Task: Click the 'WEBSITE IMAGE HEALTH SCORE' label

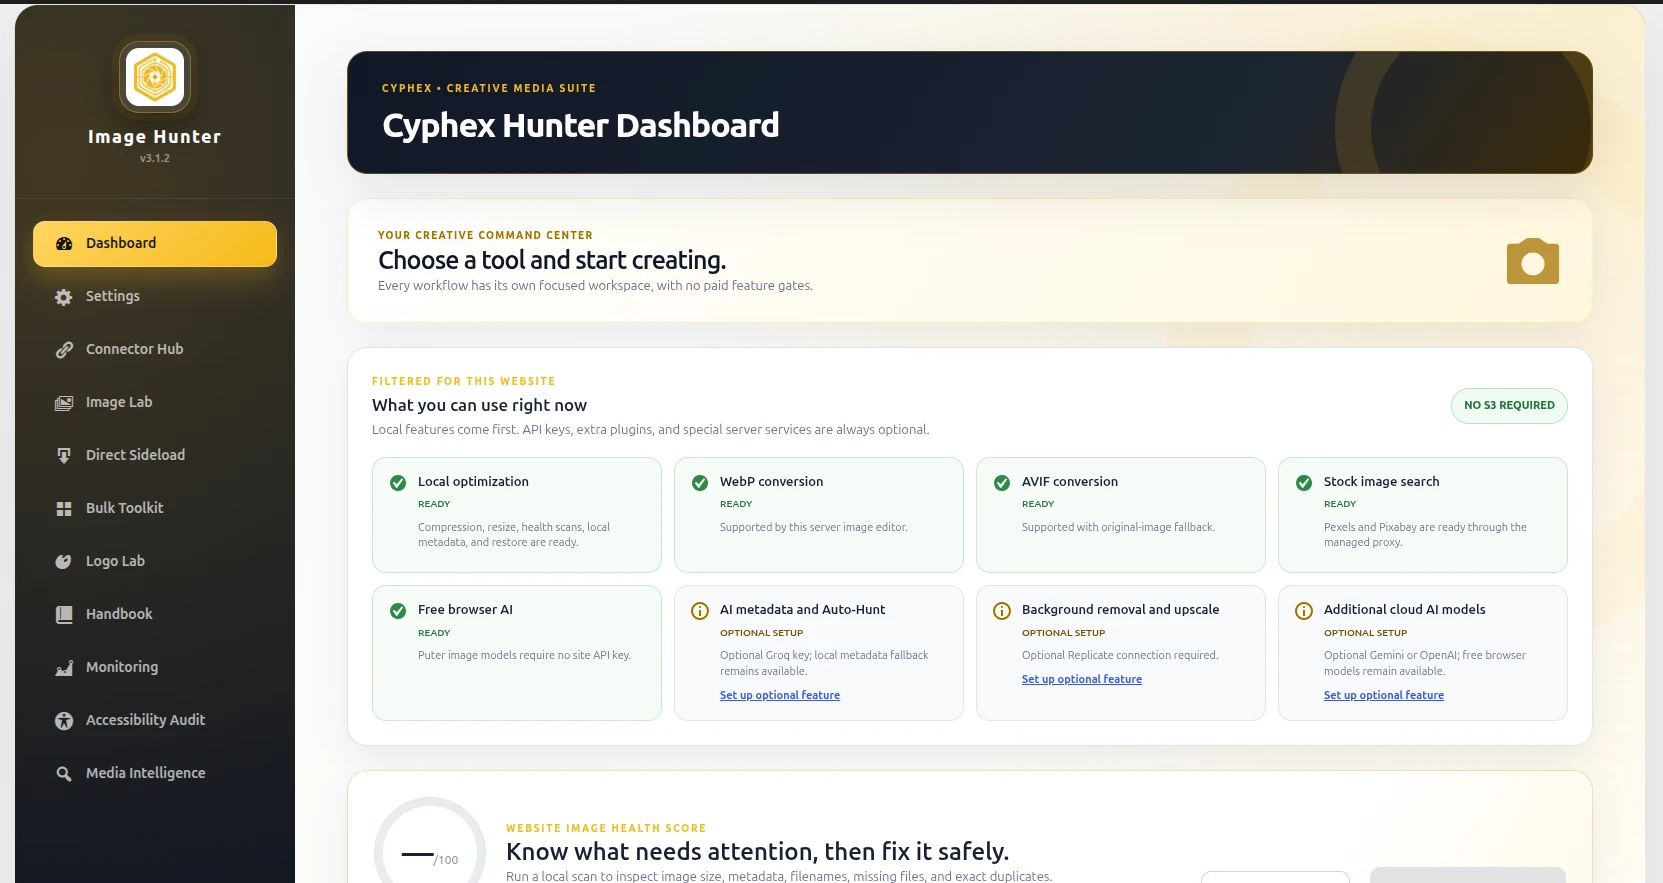Action: (x=606, y=829)
